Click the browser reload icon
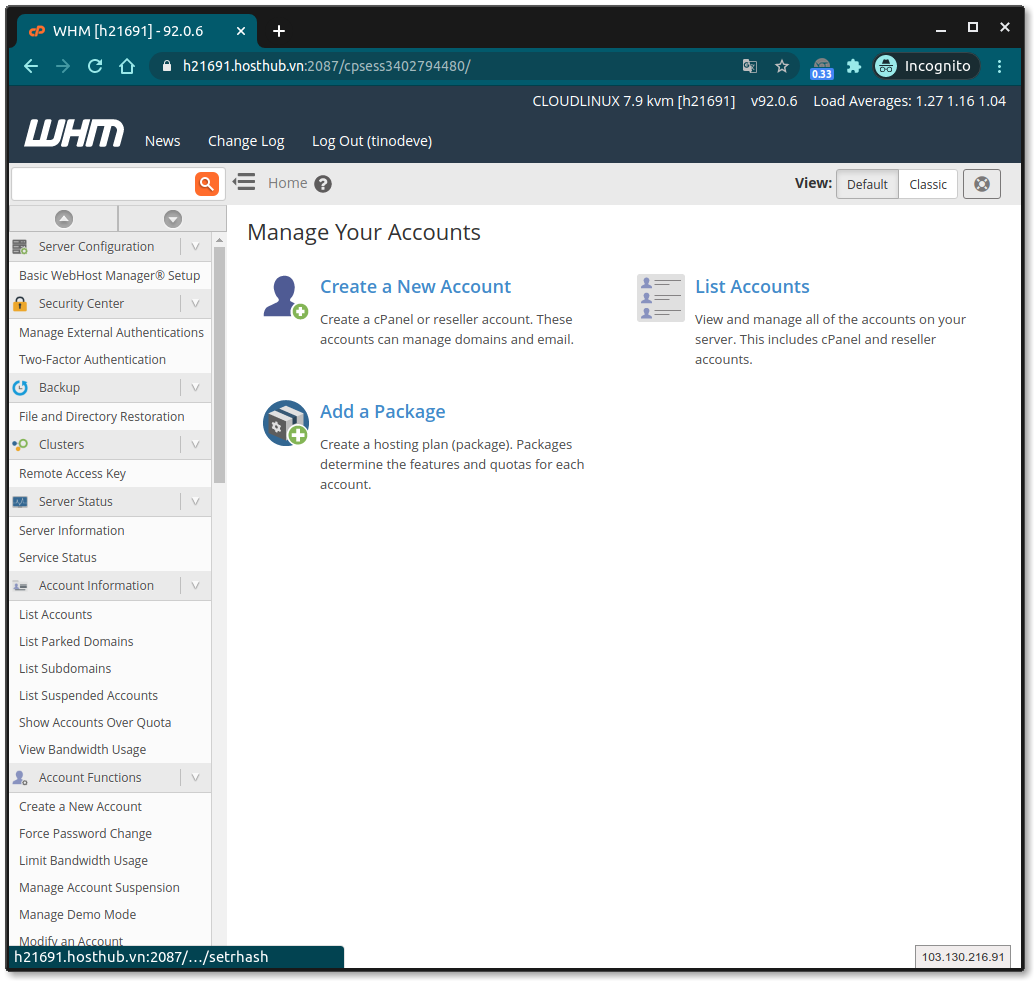This screenshot has width=1034, height=981. click(95, 66)
